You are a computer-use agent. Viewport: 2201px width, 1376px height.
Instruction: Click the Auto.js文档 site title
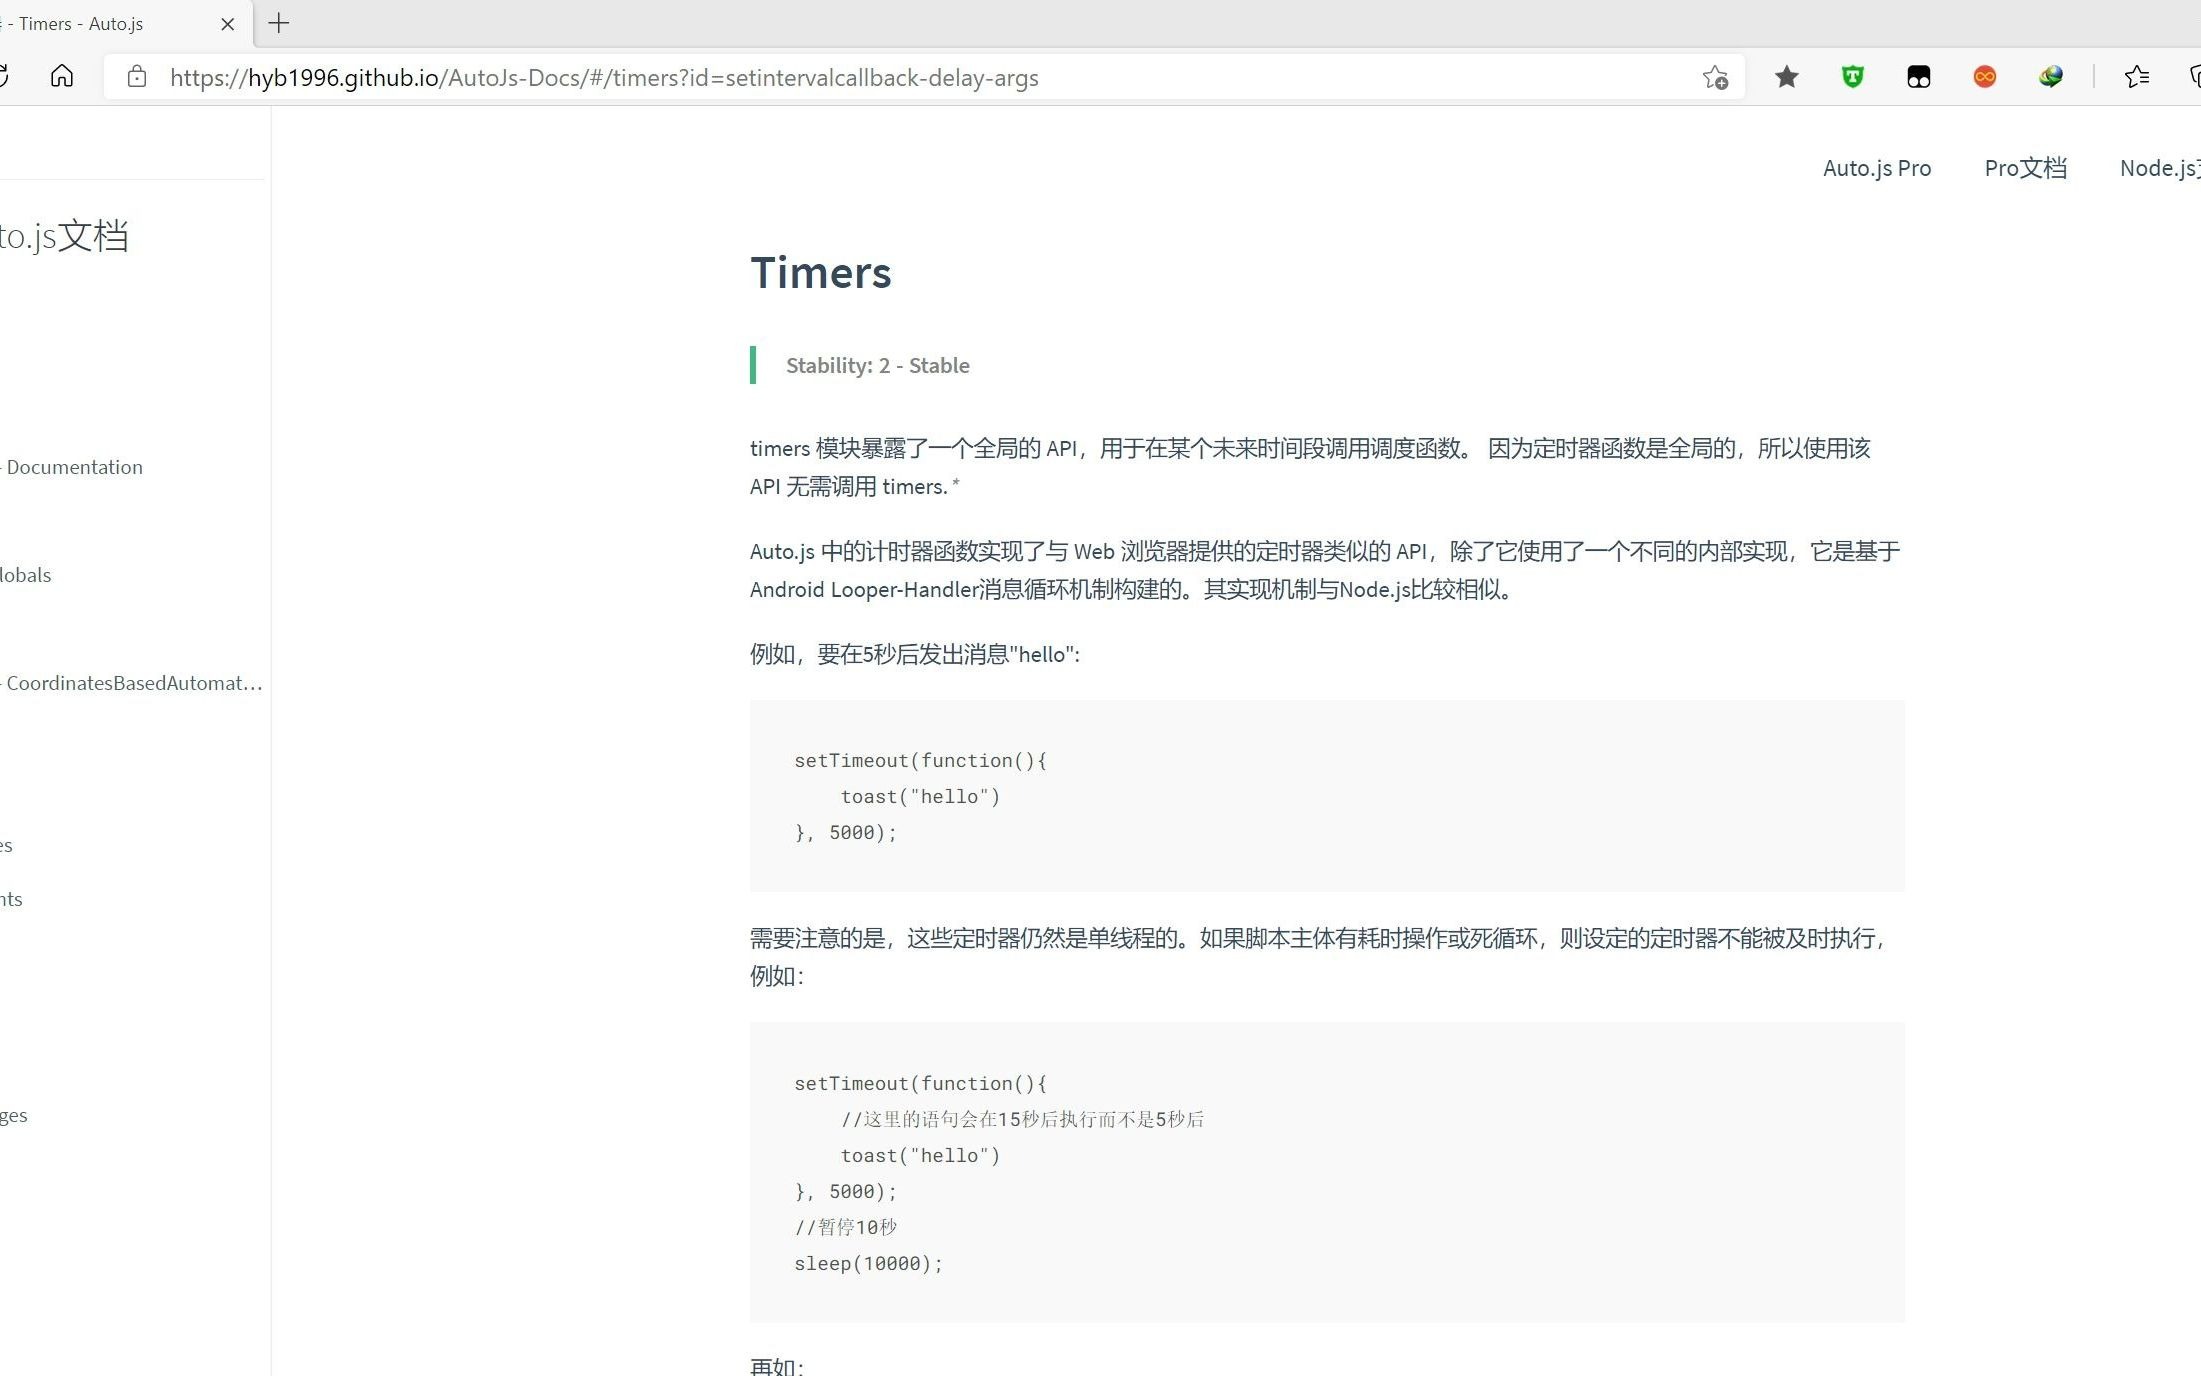click(64, 236)
